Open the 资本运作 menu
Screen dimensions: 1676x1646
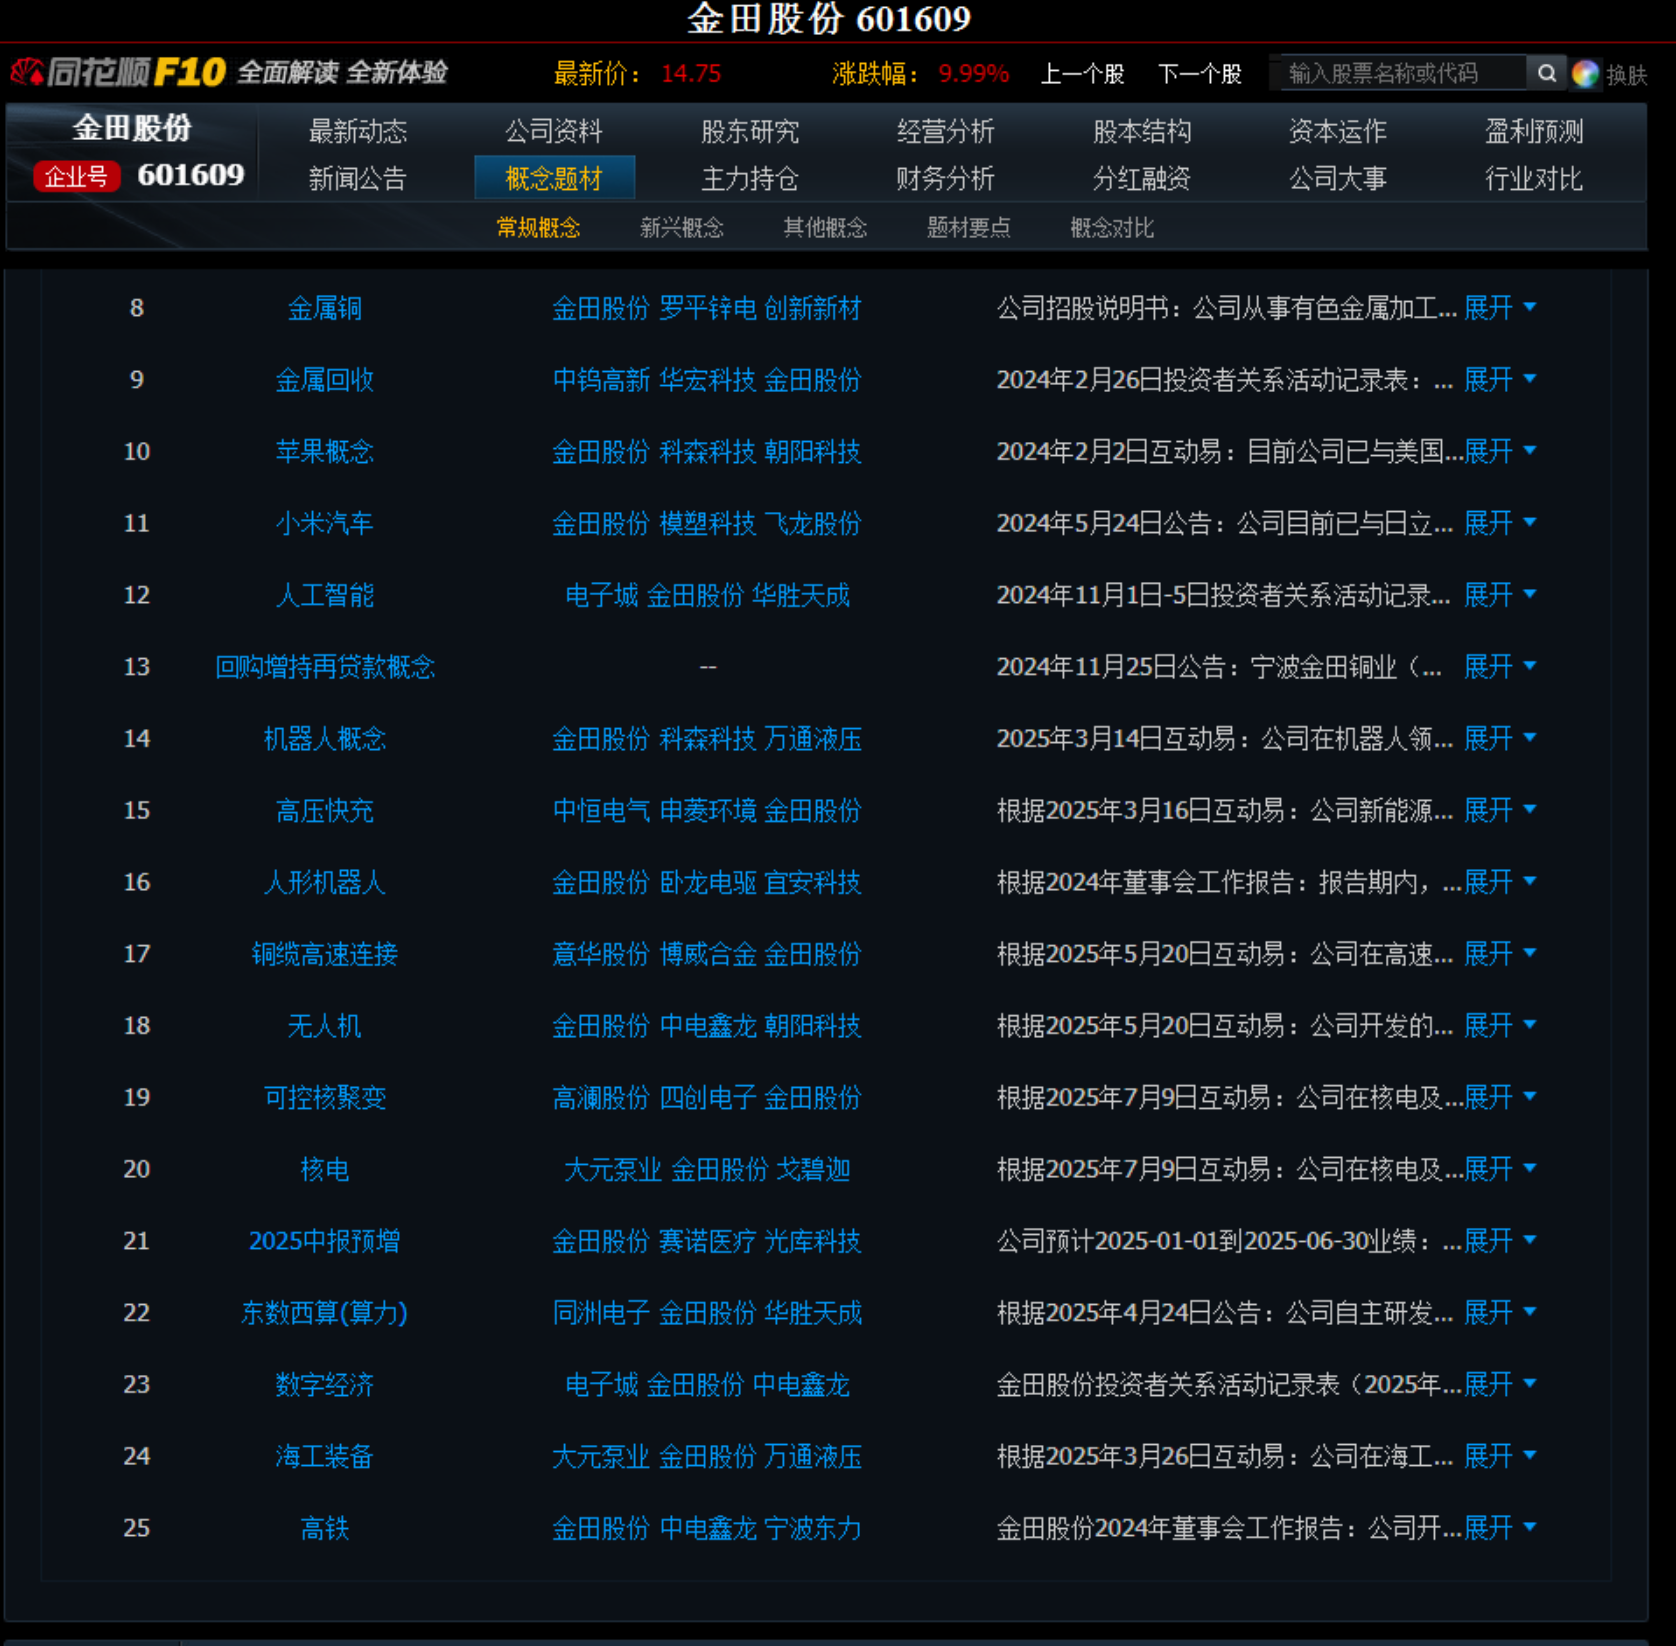(x=1338, y=131)
